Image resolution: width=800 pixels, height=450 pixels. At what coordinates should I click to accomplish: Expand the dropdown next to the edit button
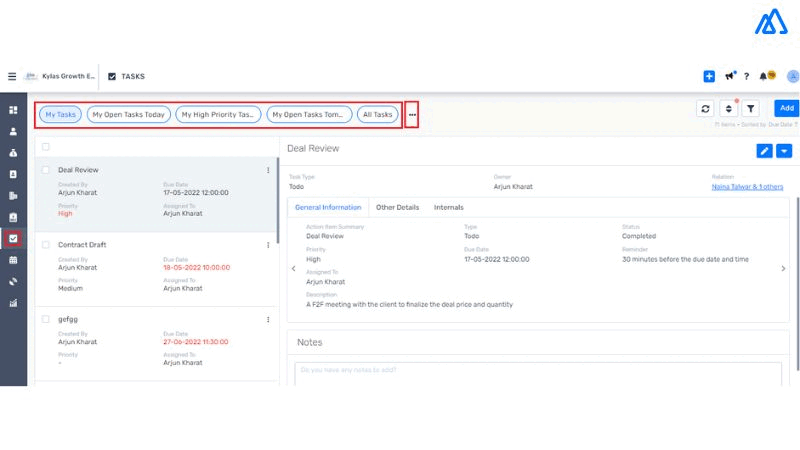[x=784, y=151]
